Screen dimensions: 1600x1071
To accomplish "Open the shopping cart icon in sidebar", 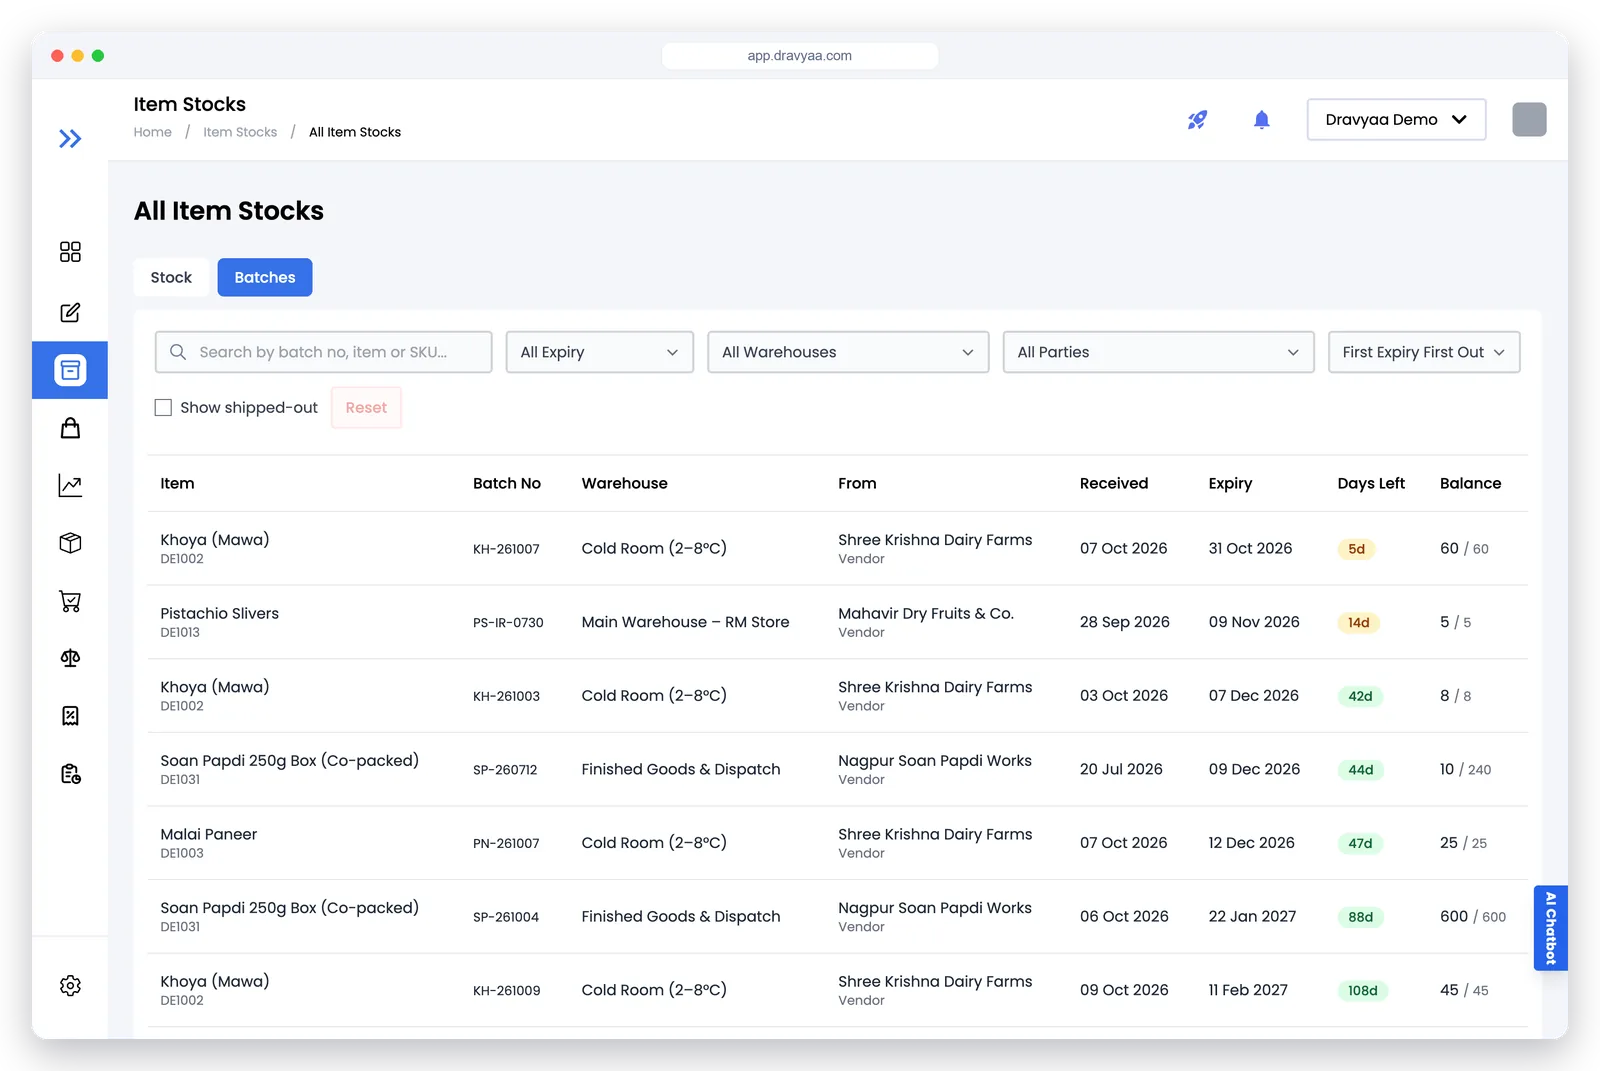I will (x=70, y=601).
